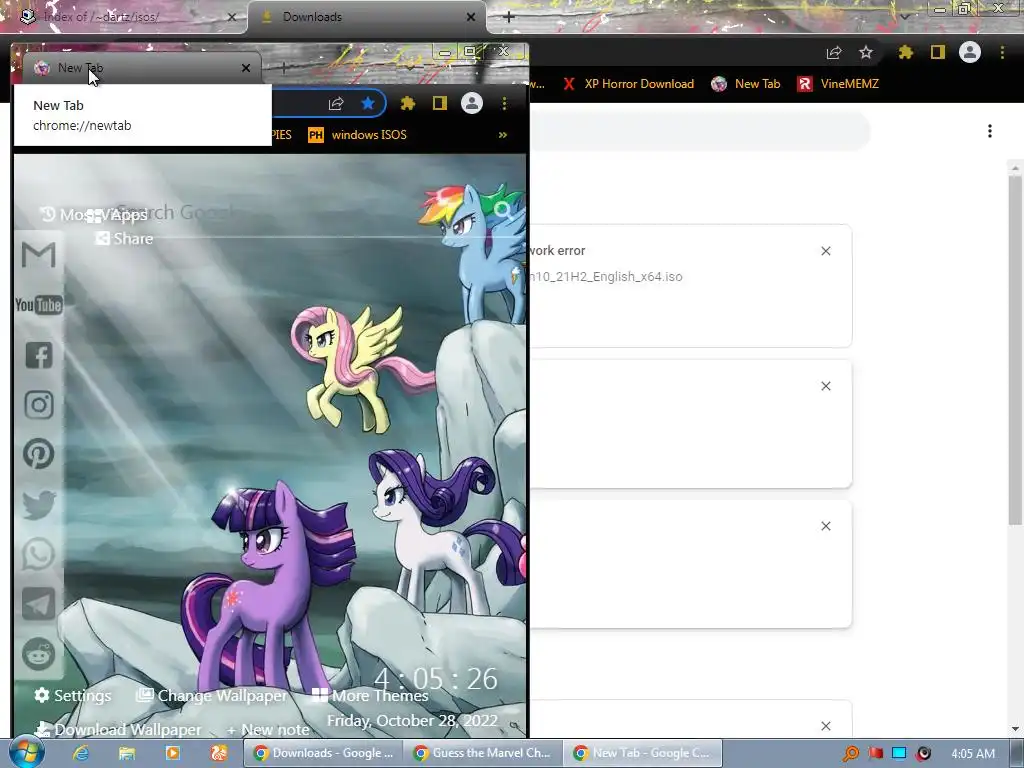Click share icon in Downloads window toolbar

tap(834, 52)
